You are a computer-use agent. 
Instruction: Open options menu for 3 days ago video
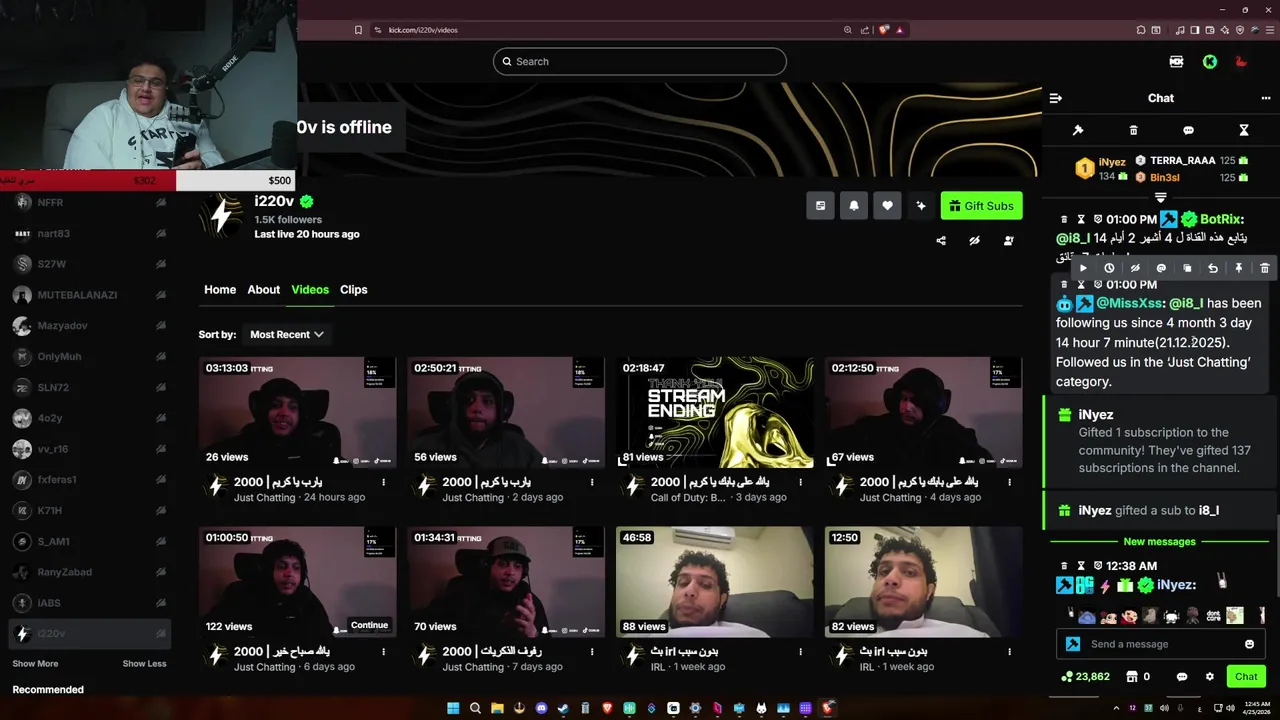point(801,482)
